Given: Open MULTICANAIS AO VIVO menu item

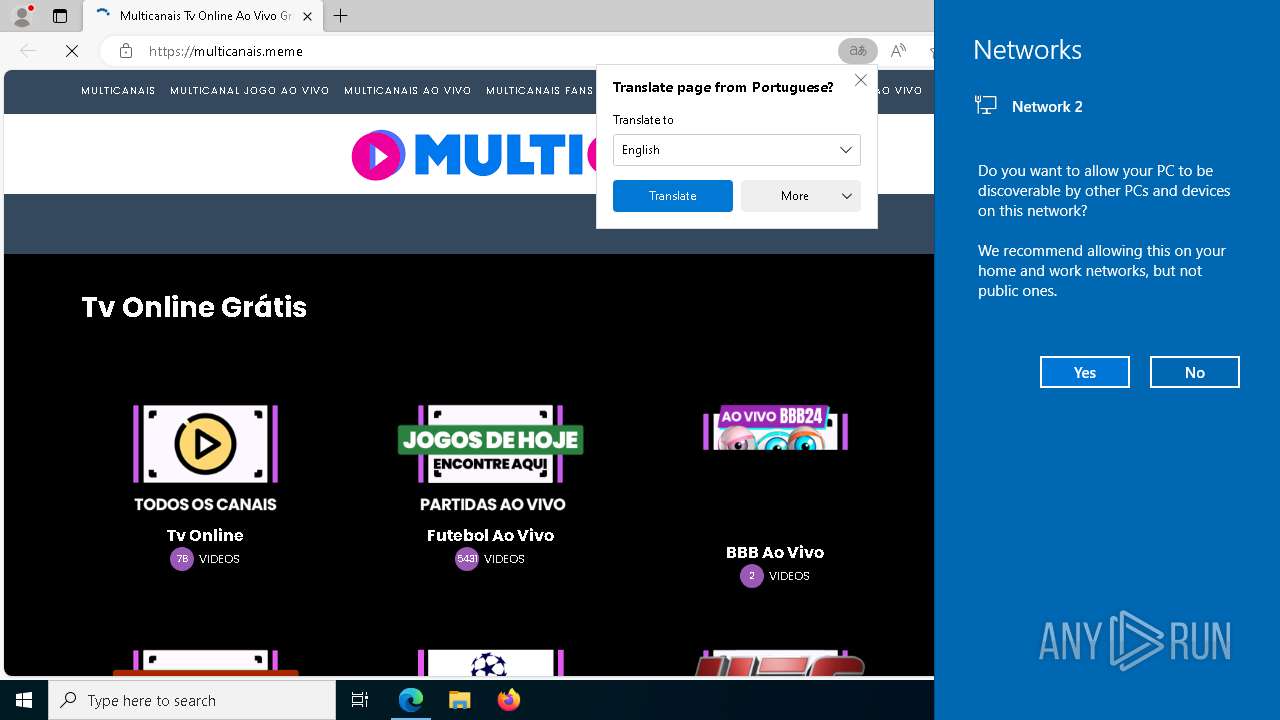Looking at the screenshot, I should coord(407,91).
